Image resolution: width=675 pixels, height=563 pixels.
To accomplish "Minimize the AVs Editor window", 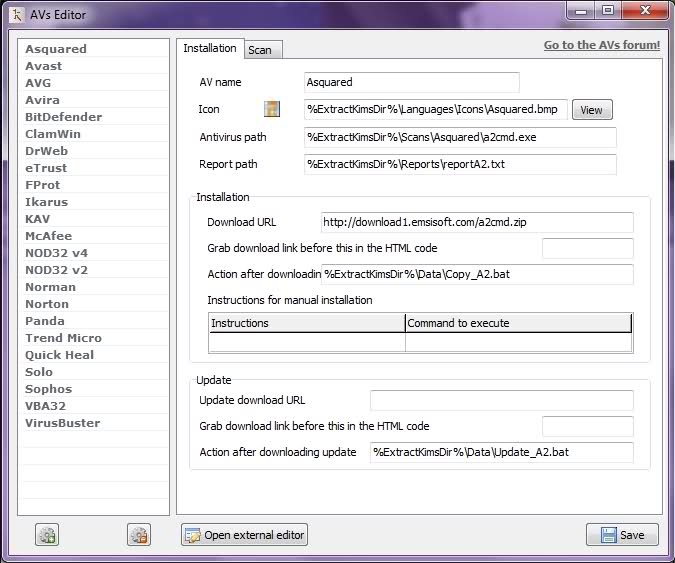I will 581,11.
